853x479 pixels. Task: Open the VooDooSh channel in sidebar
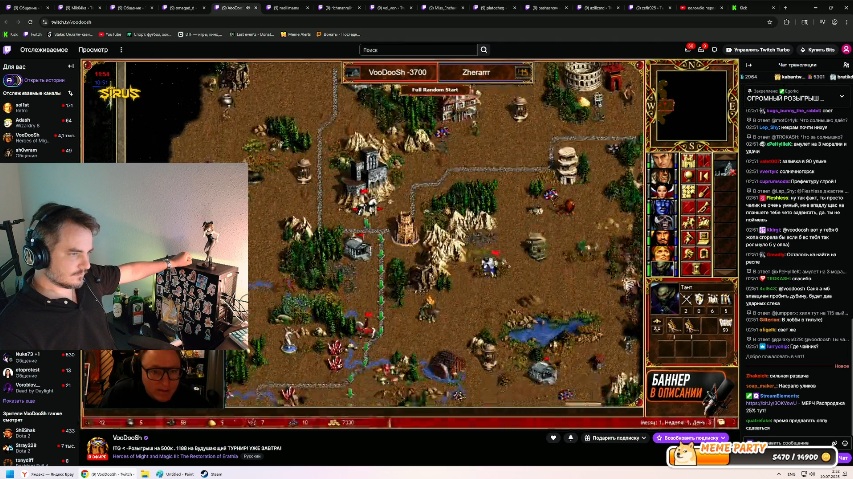click(38, 138)
